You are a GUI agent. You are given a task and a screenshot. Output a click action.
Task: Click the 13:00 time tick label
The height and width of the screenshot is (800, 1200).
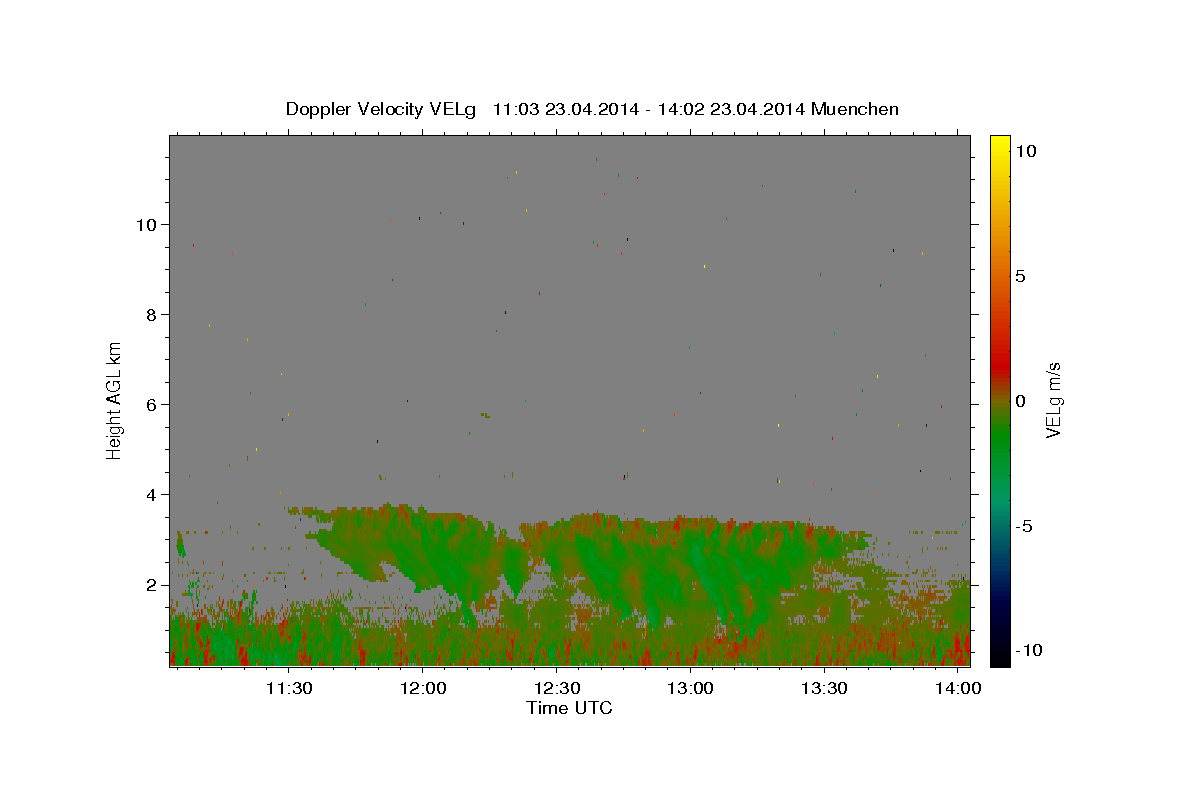[x=690, y=689]
